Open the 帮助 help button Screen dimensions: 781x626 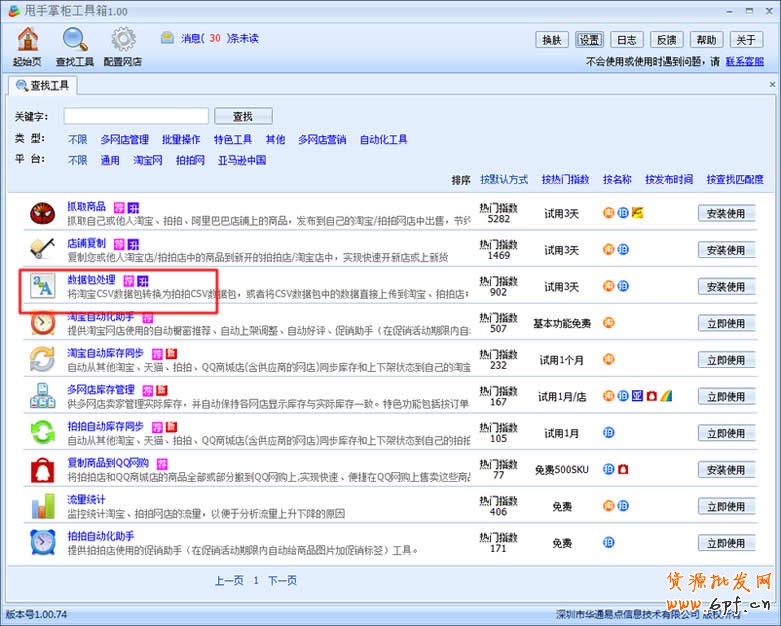(706, 40)
